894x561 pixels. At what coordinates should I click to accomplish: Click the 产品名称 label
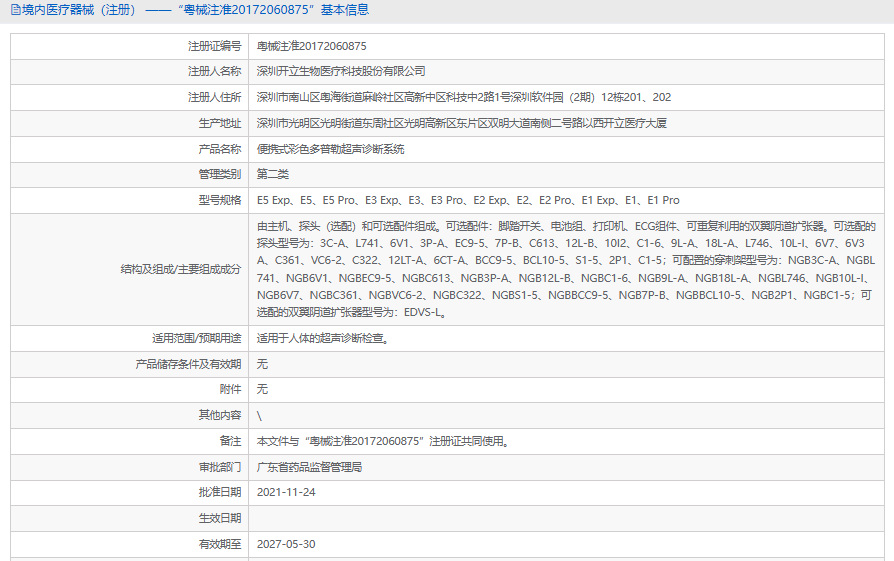point(220,149)
